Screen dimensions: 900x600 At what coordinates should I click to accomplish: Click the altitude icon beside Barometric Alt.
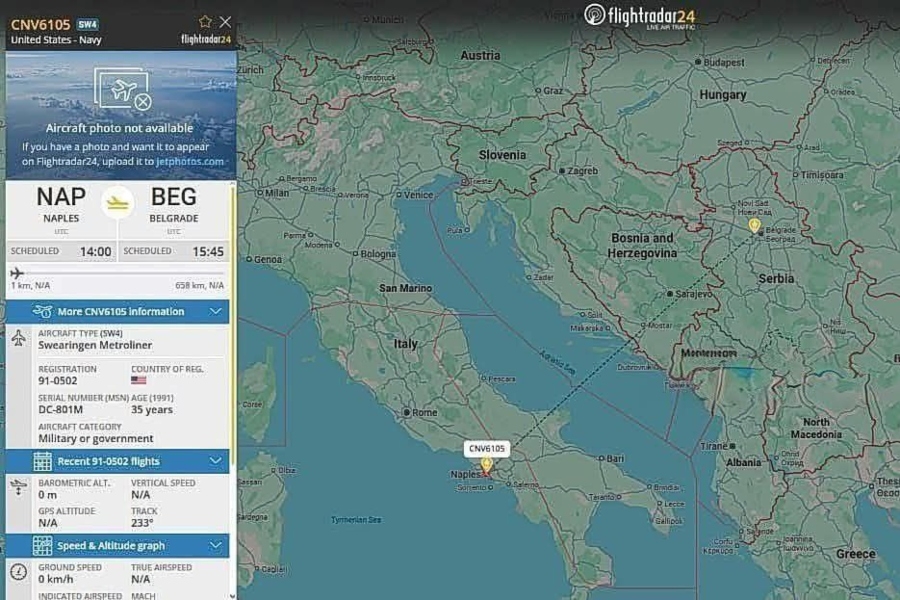(19, 488)
